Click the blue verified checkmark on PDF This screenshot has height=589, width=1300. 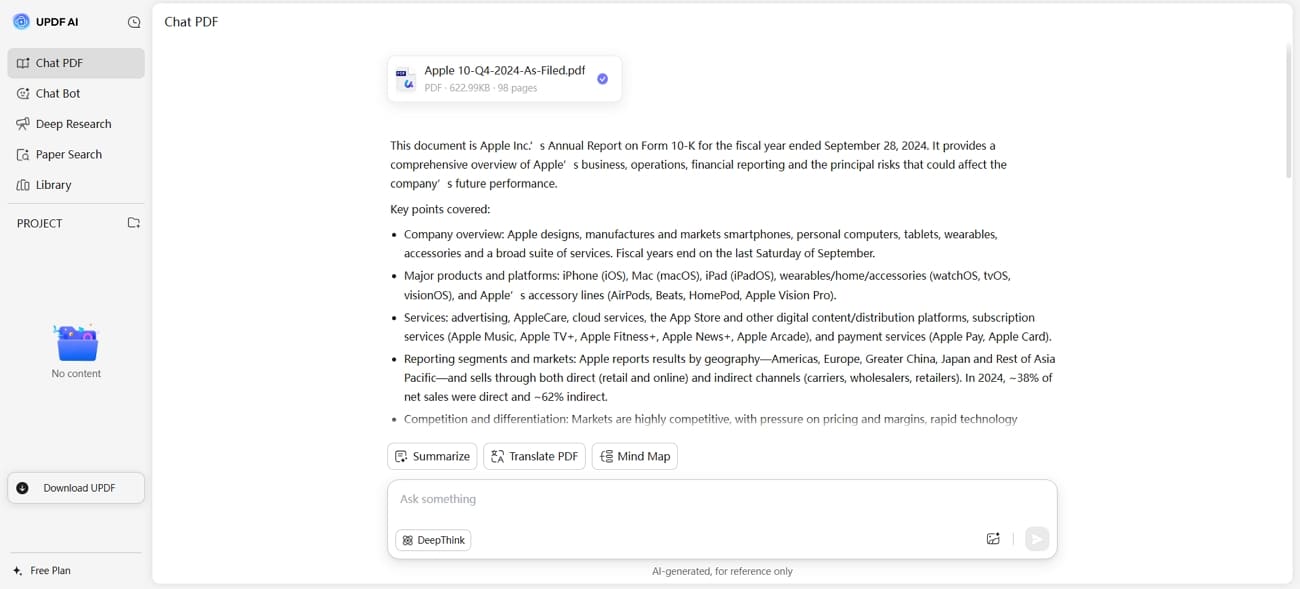pos(602,79)
